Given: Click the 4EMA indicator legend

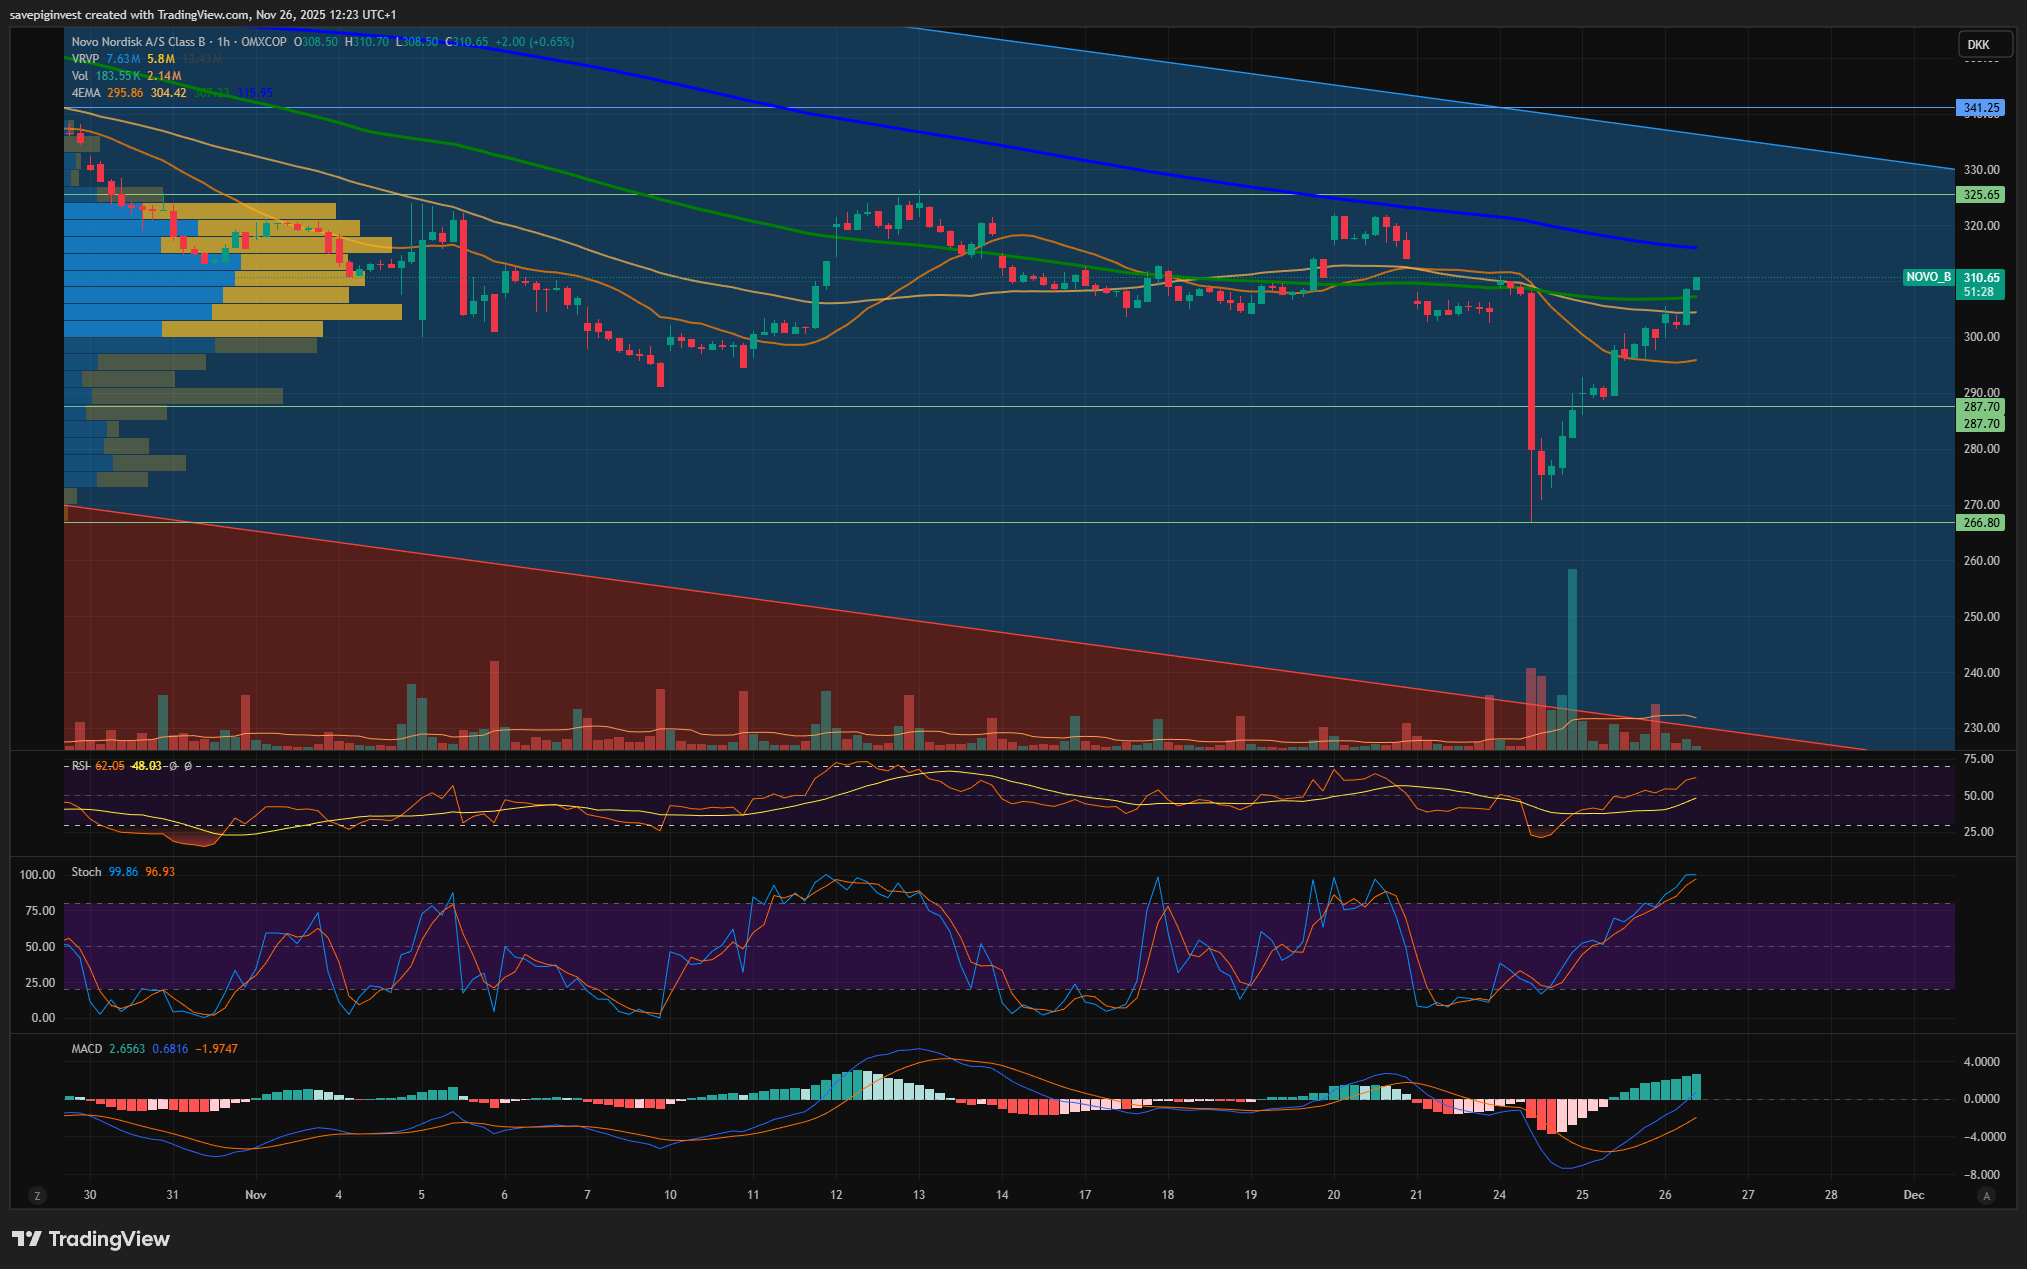Looking at the screenshot, I should pos(86,93).
